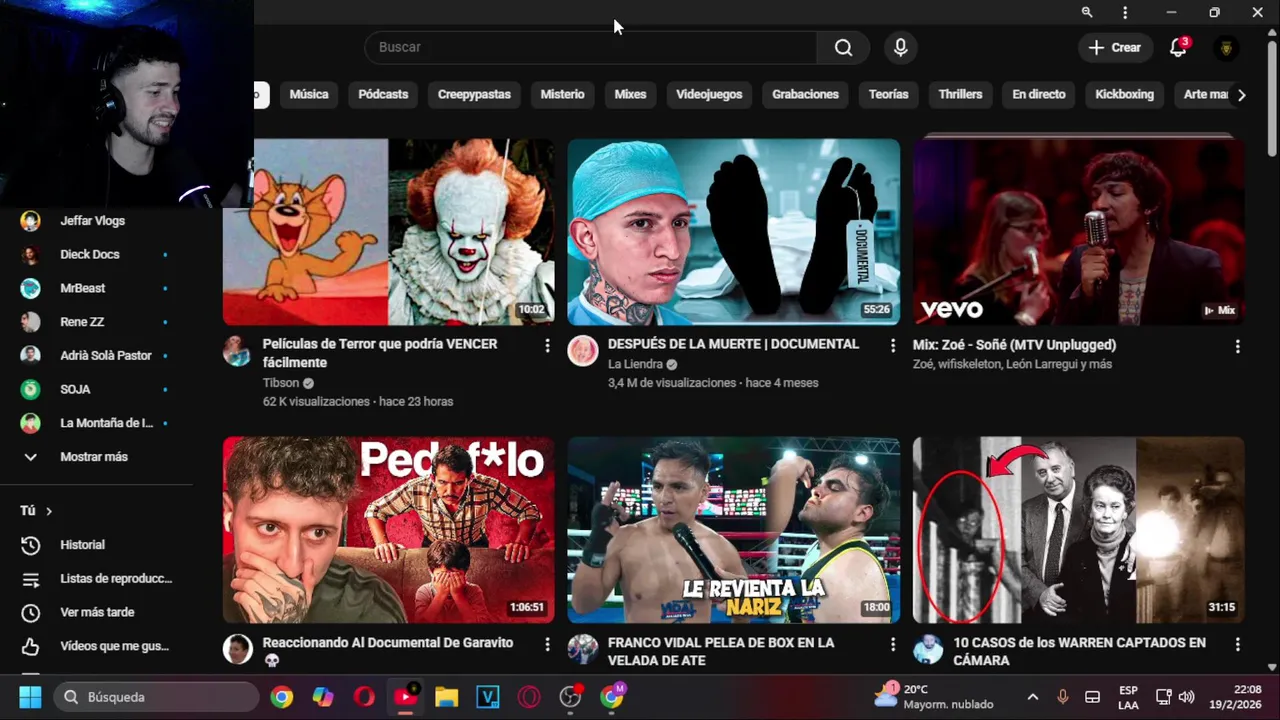
Task: Start voice search with microphone icon
Action: pos(901,47)
